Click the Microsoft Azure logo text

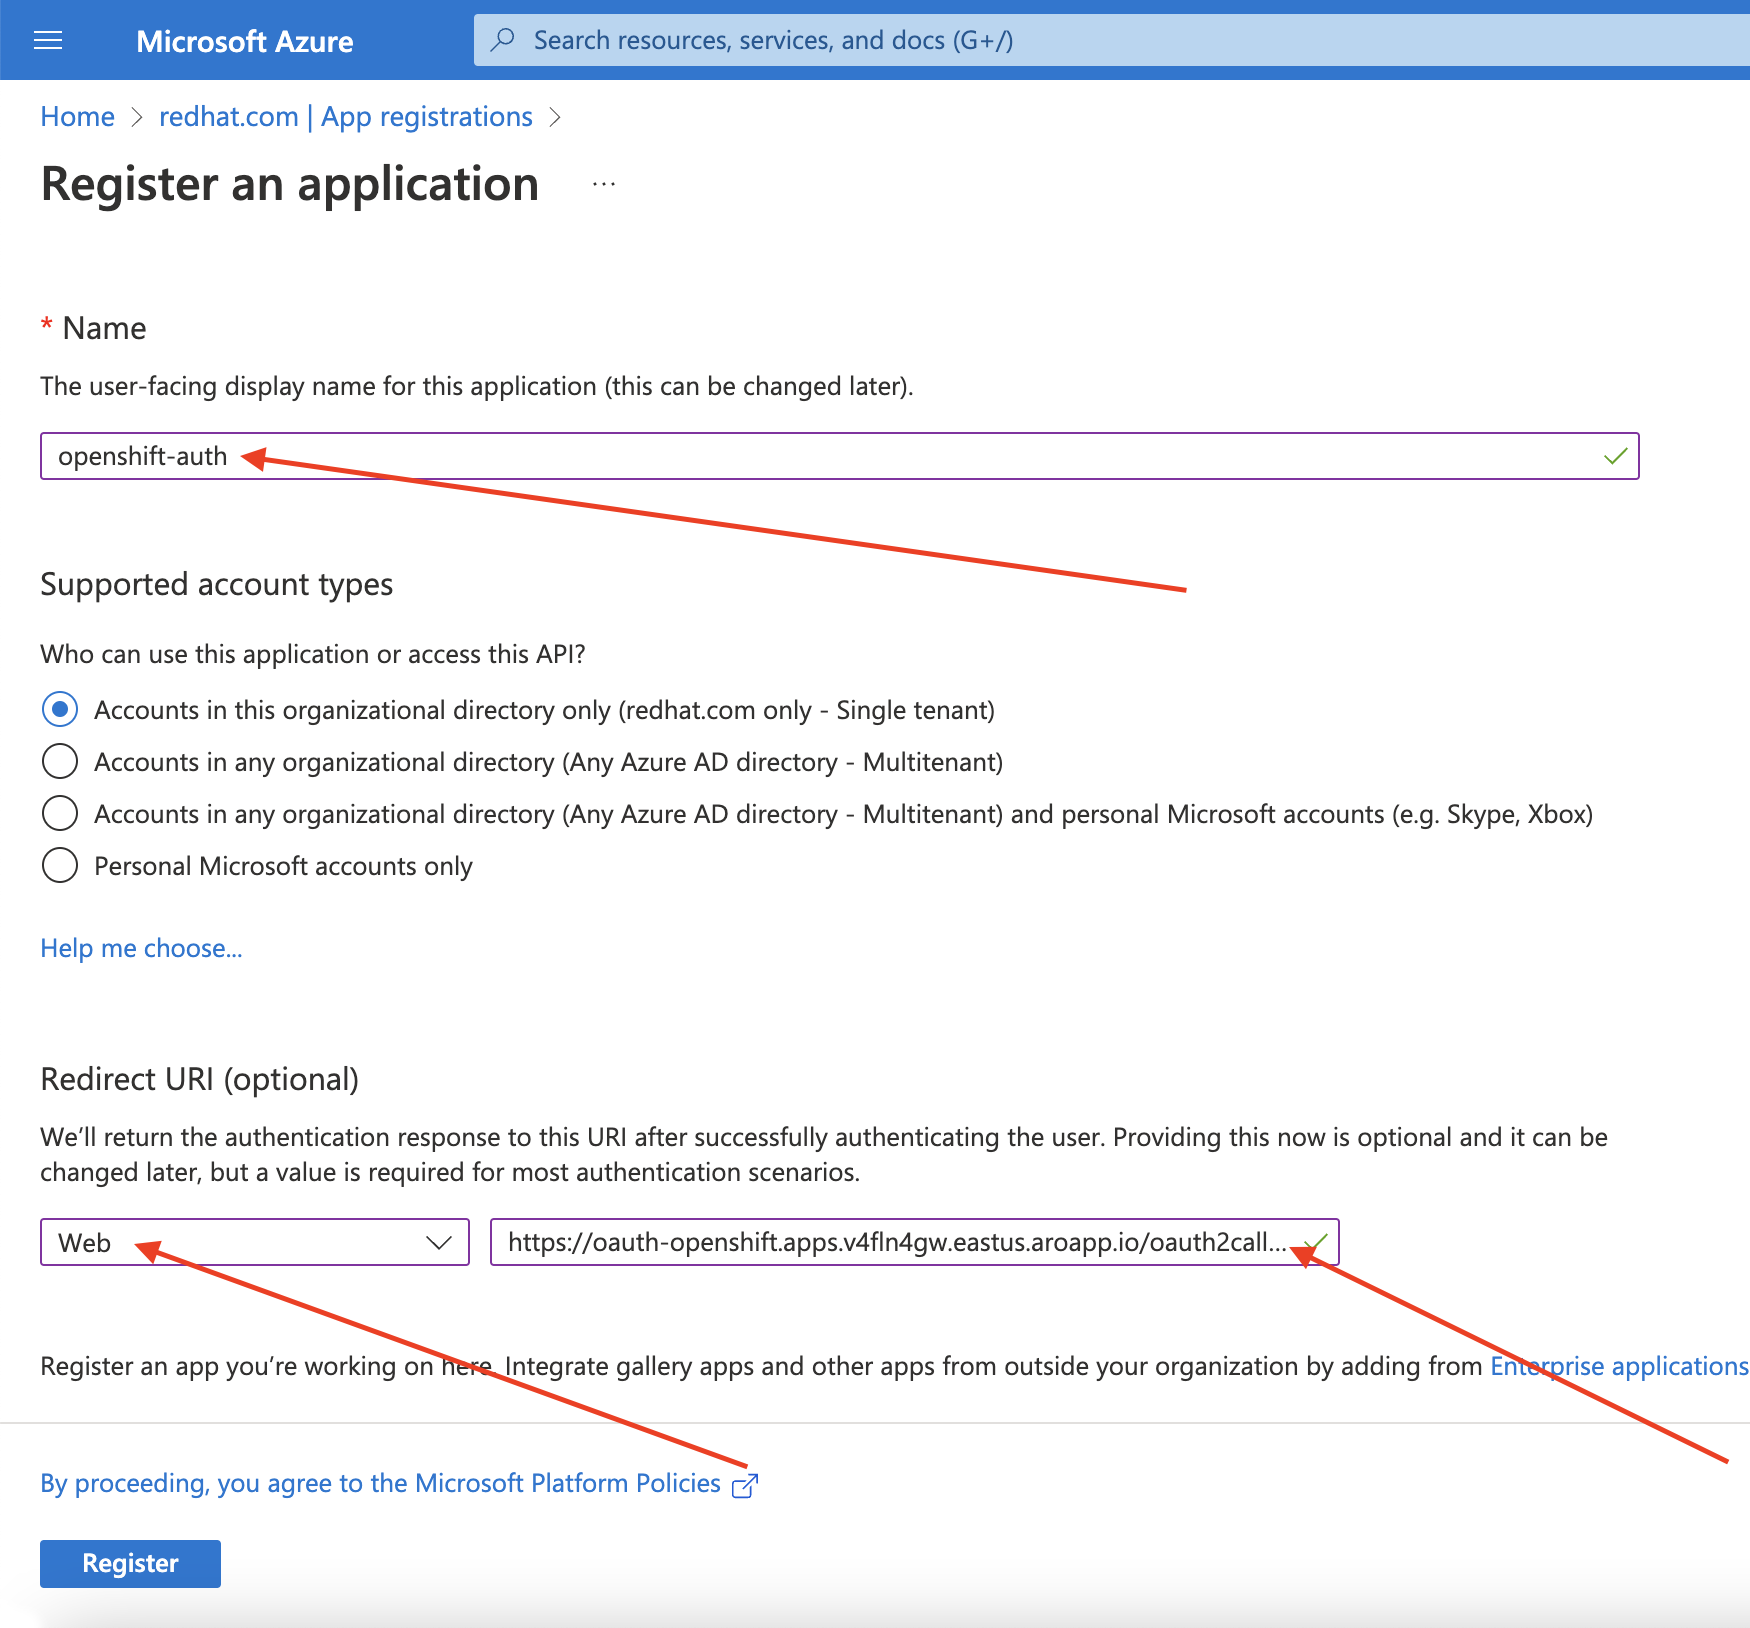tap(244, 41)
